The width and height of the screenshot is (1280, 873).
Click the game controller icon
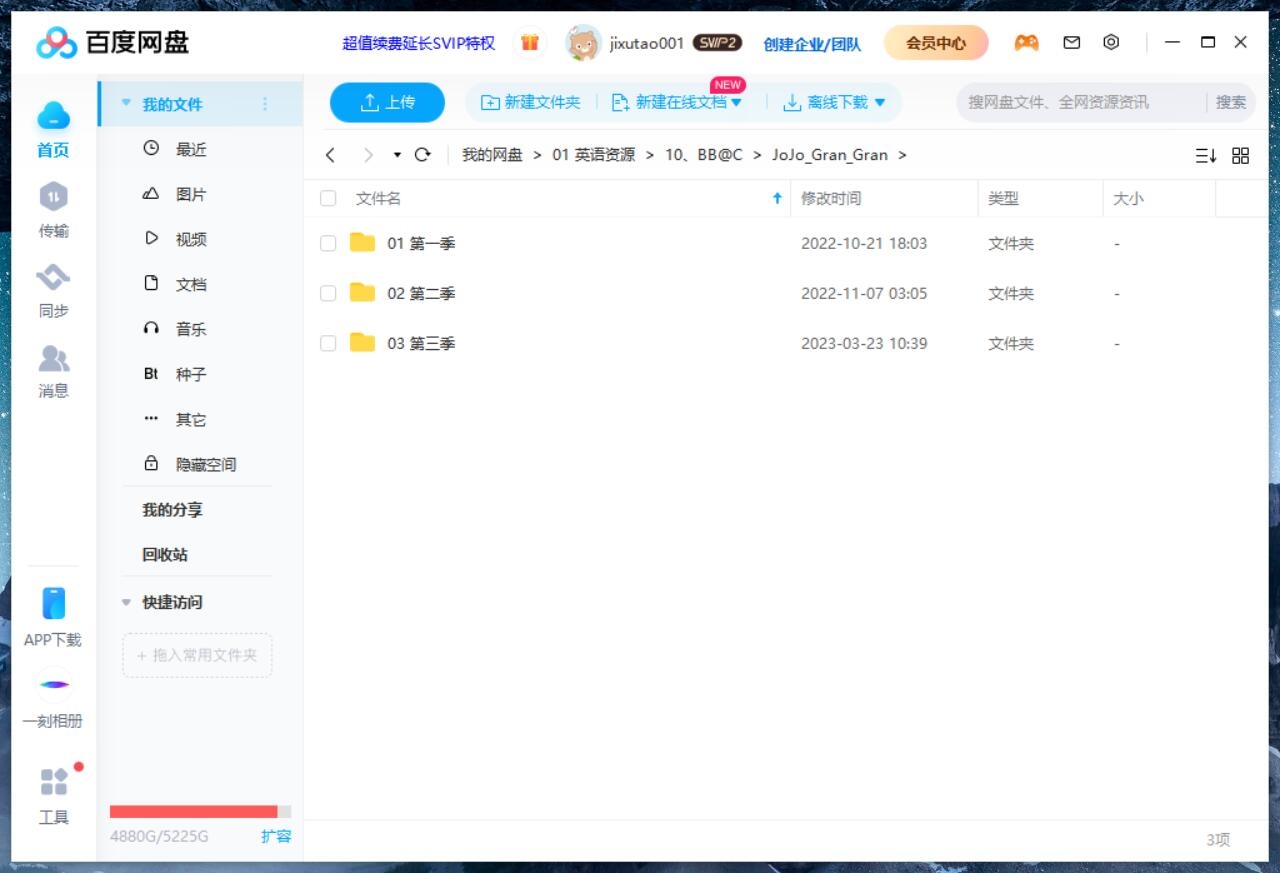click(x=1026, y=43)
